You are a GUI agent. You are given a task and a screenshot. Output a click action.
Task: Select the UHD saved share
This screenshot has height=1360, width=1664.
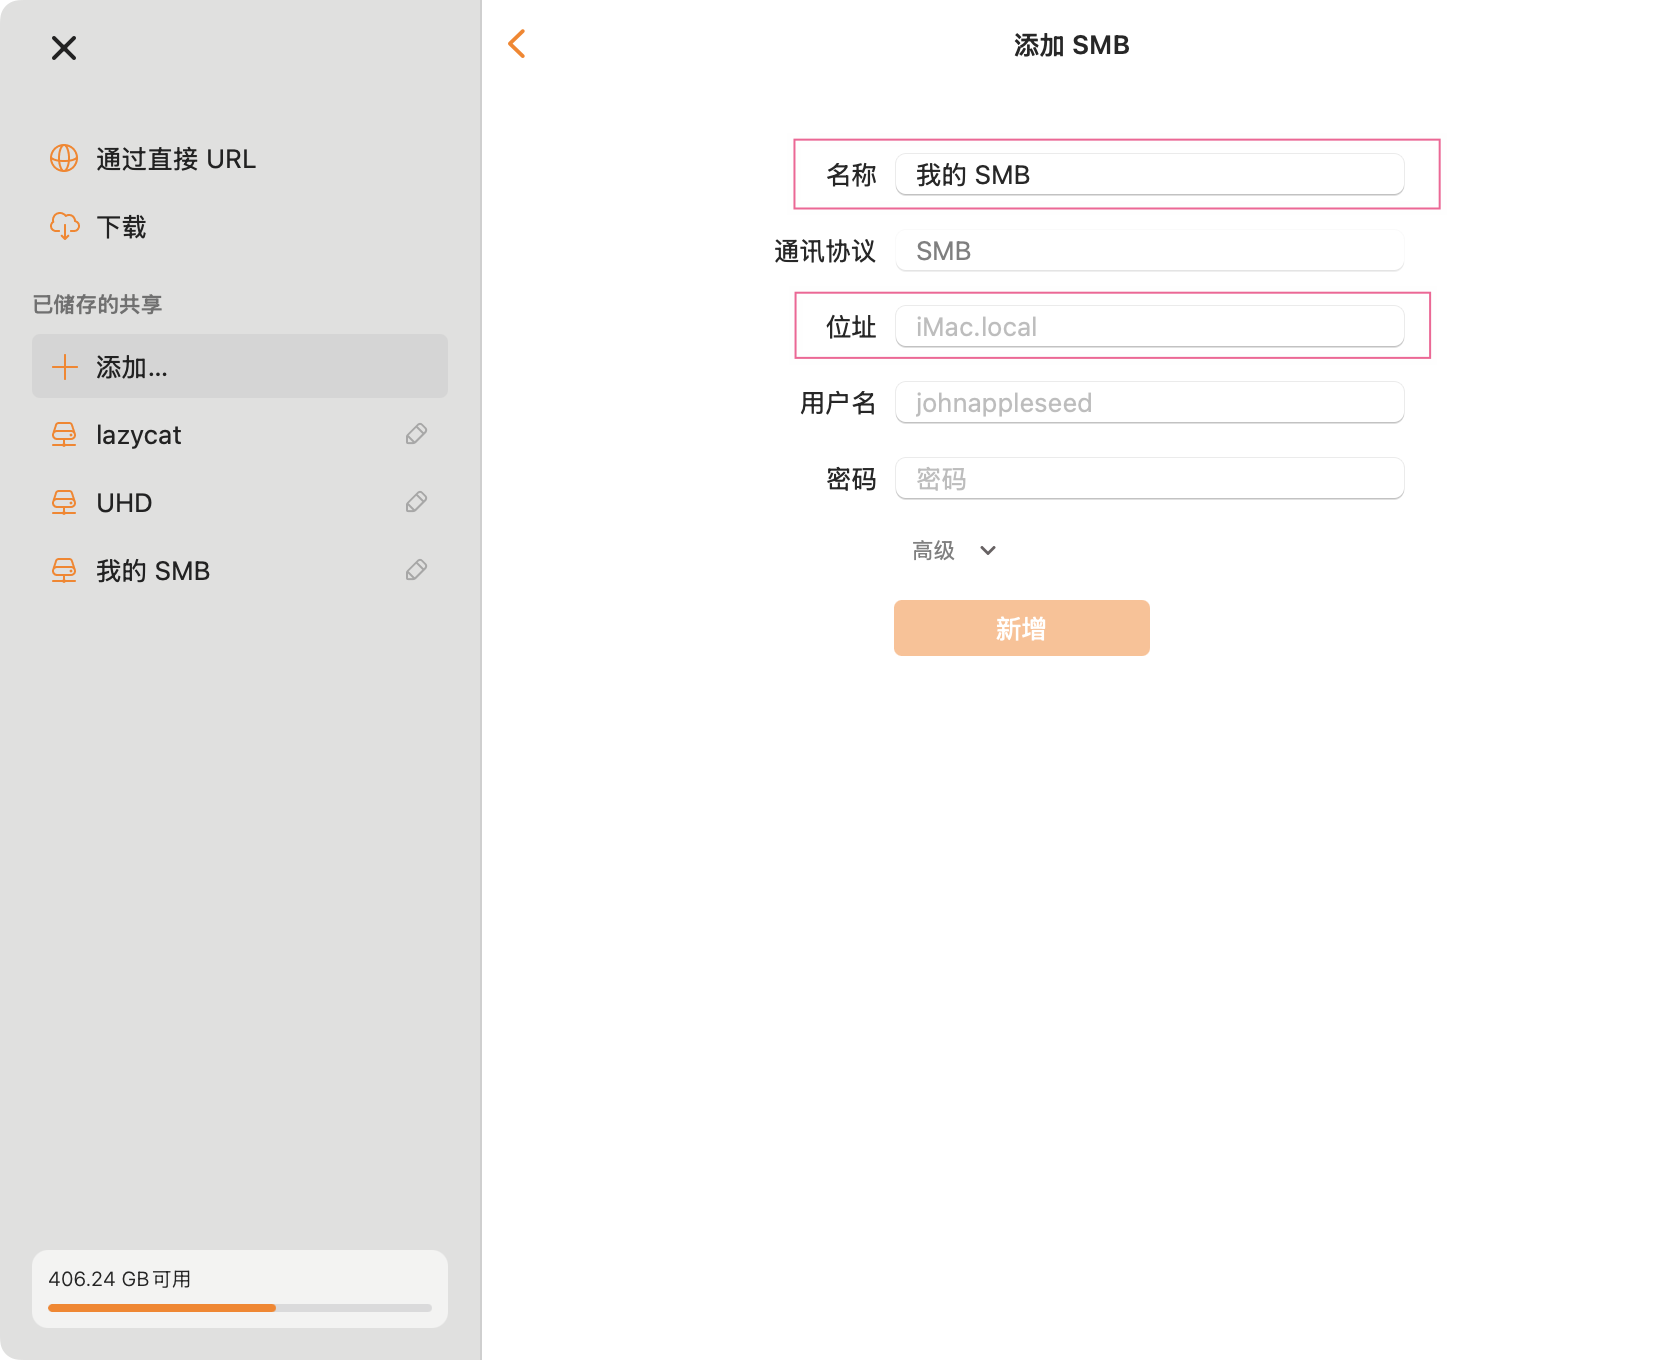pos(124,503)
